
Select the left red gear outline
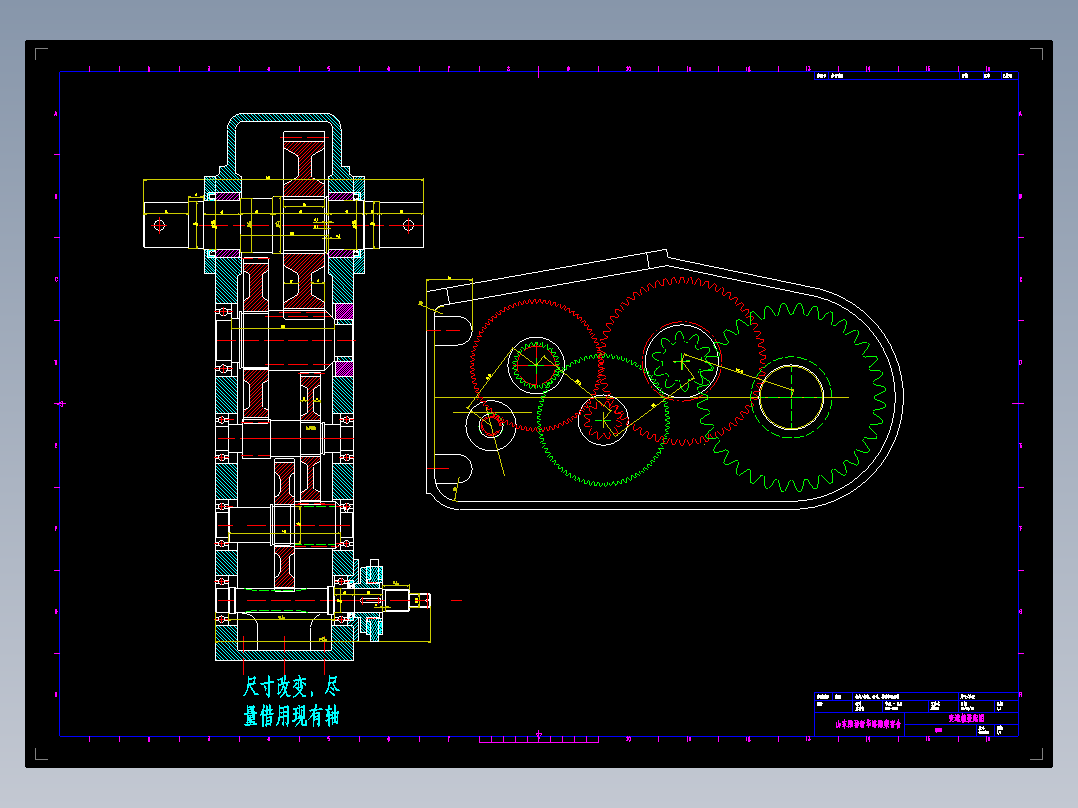click(x=536, y=365)
